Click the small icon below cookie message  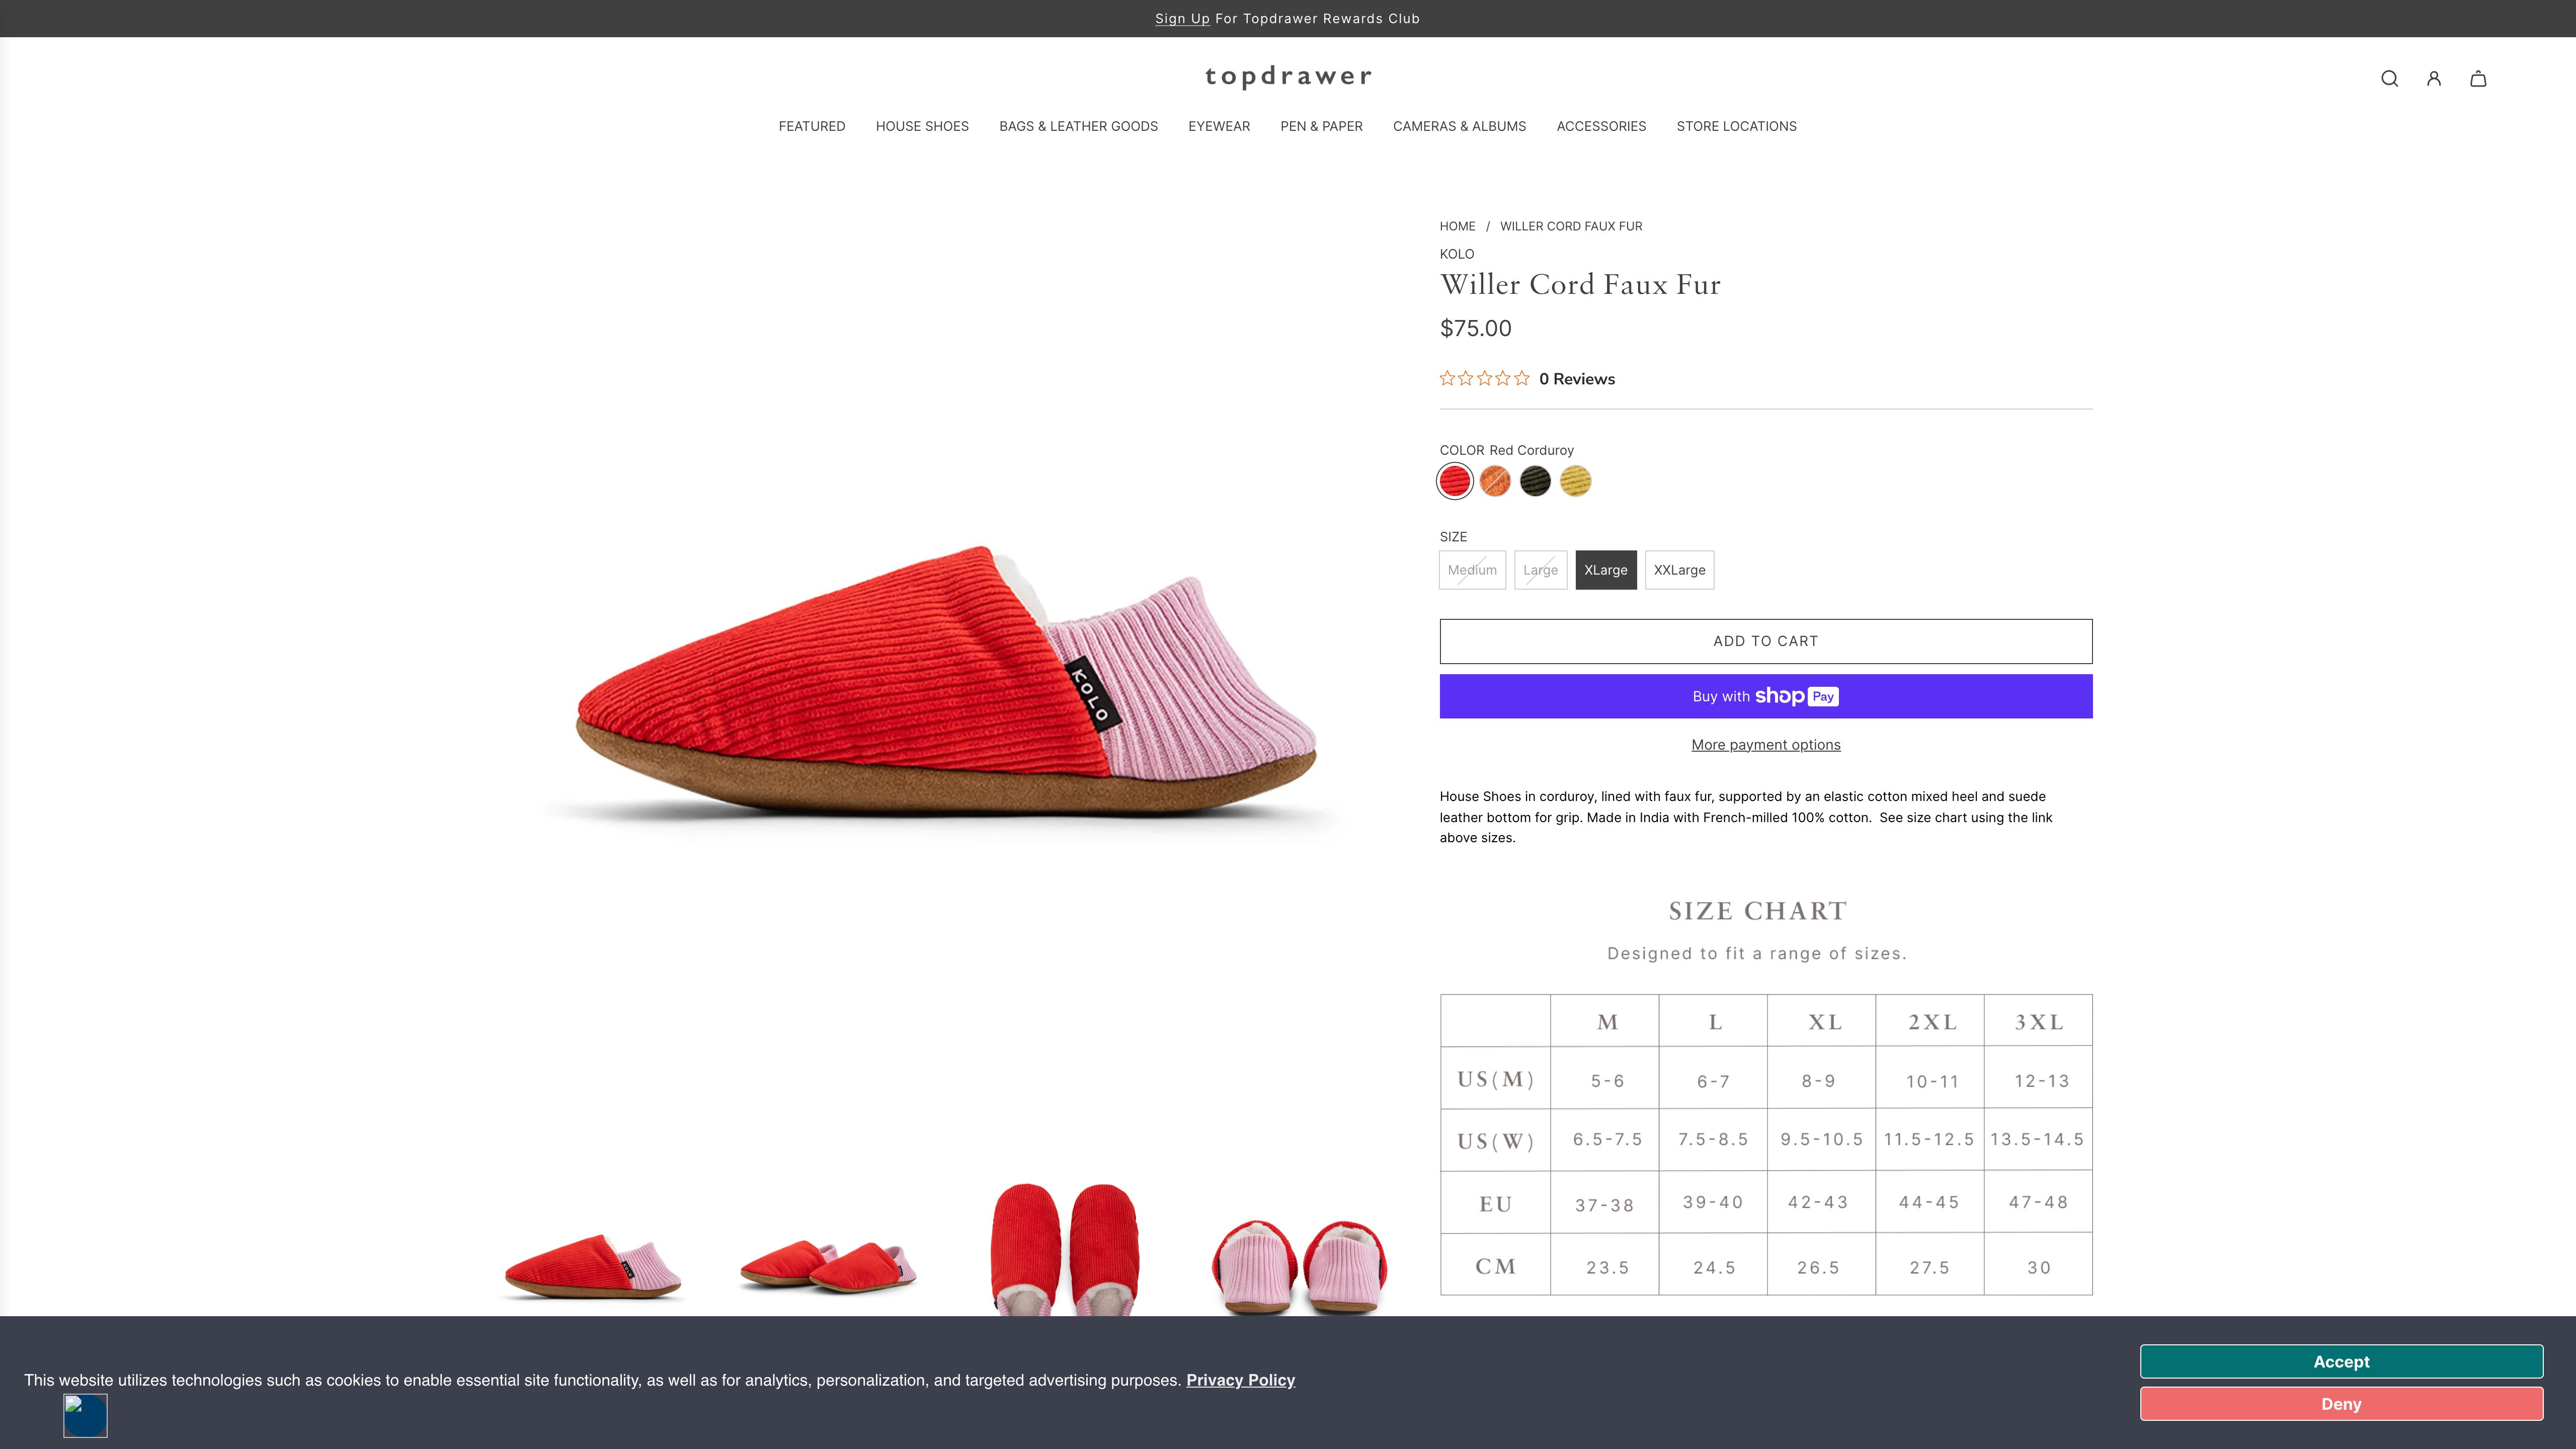(x=85, y=1415)
